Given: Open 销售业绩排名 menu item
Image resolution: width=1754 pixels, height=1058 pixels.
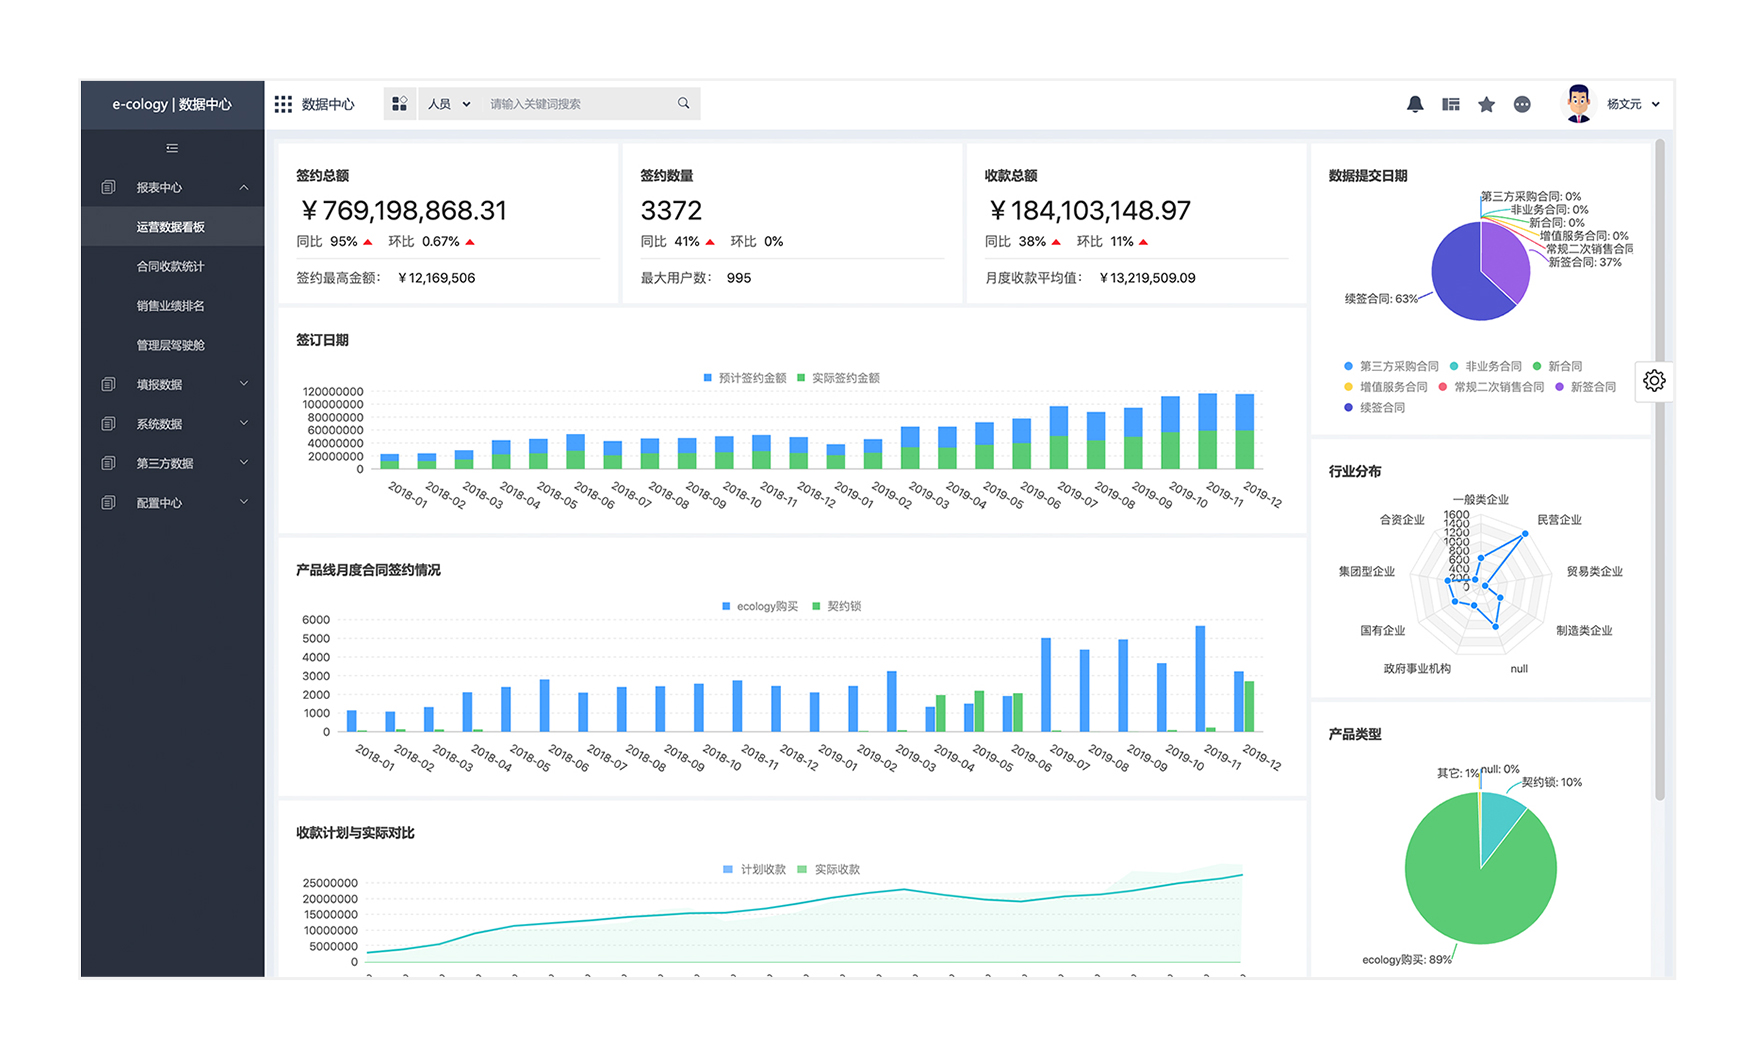Looking at the screenshot, I should coord(170,306).
